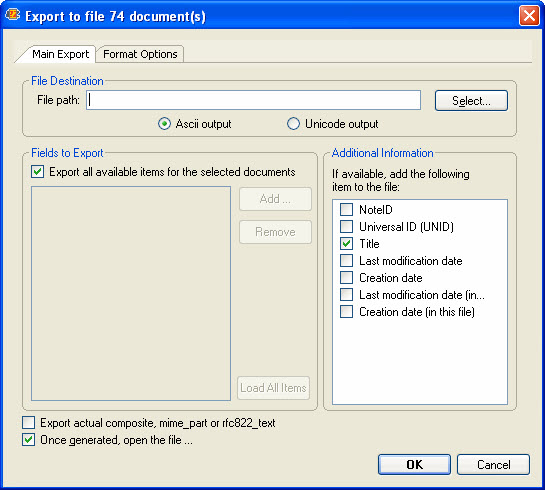
Task: Switch to the Format Options tab
Action: 140,54
